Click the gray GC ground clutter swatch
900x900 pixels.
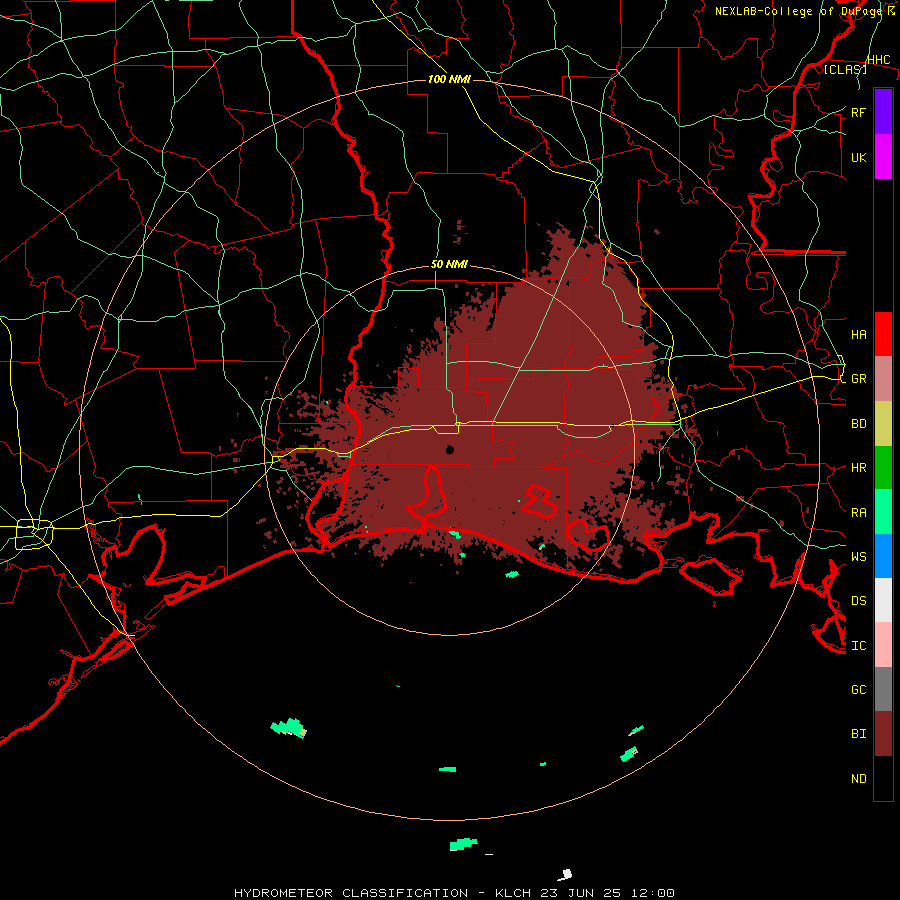tap(883, 689)
